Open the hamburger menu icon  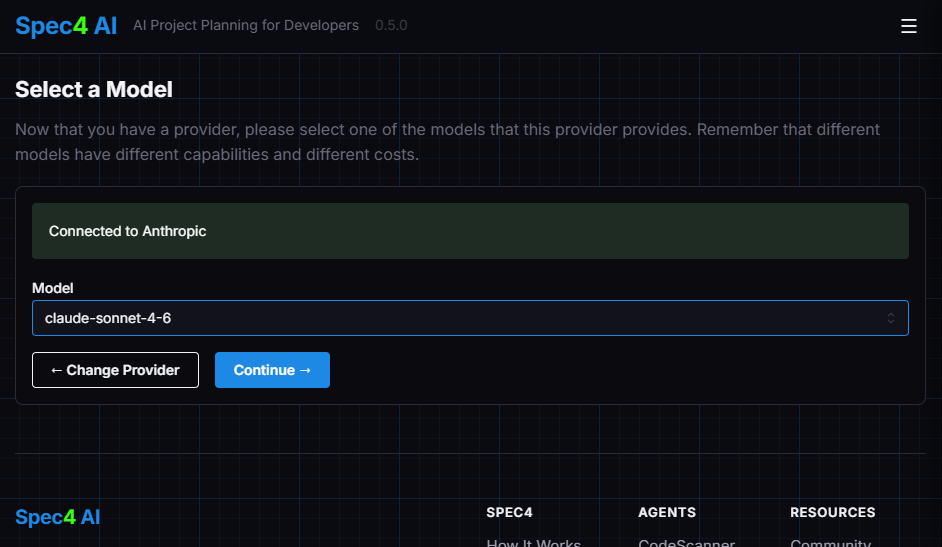(x=908, y=26)
